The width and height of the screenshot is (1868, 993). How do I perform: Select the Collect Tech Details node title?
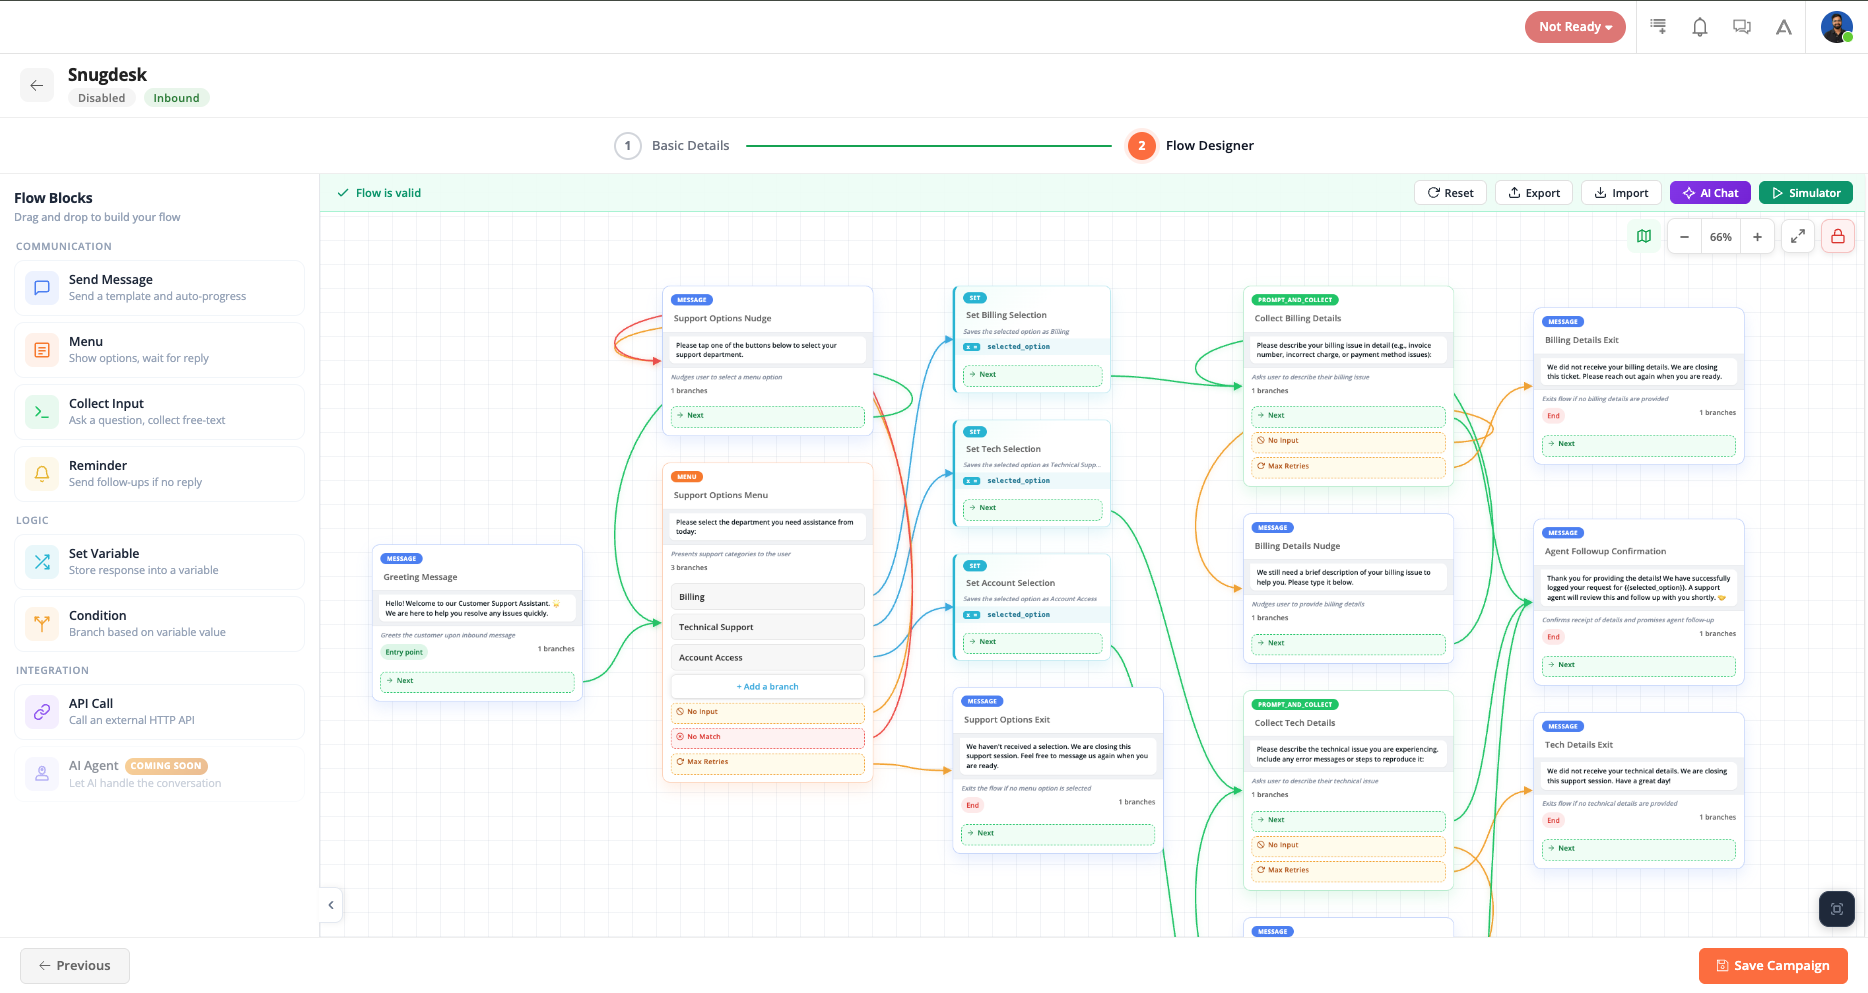click(1295, 723)
